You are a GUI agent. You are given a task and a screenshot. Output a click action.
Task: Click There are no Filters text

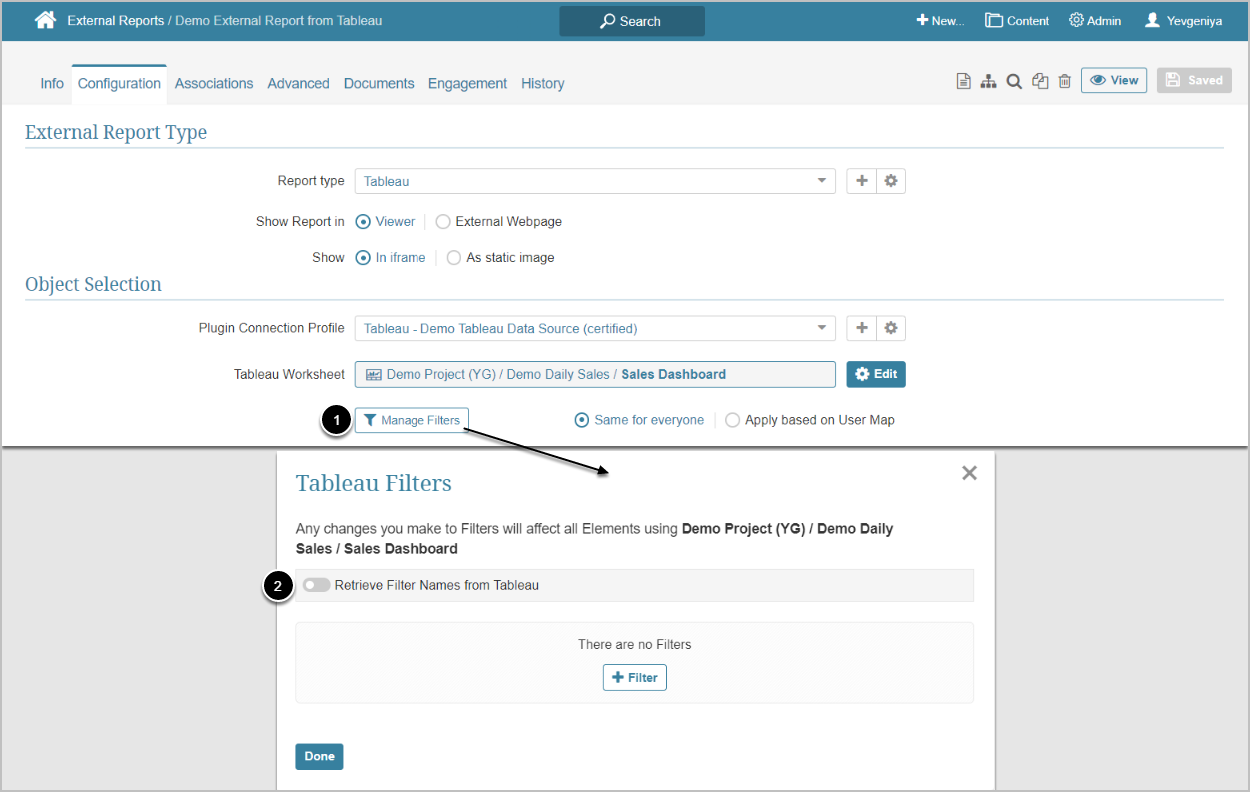tap(635, 645)
